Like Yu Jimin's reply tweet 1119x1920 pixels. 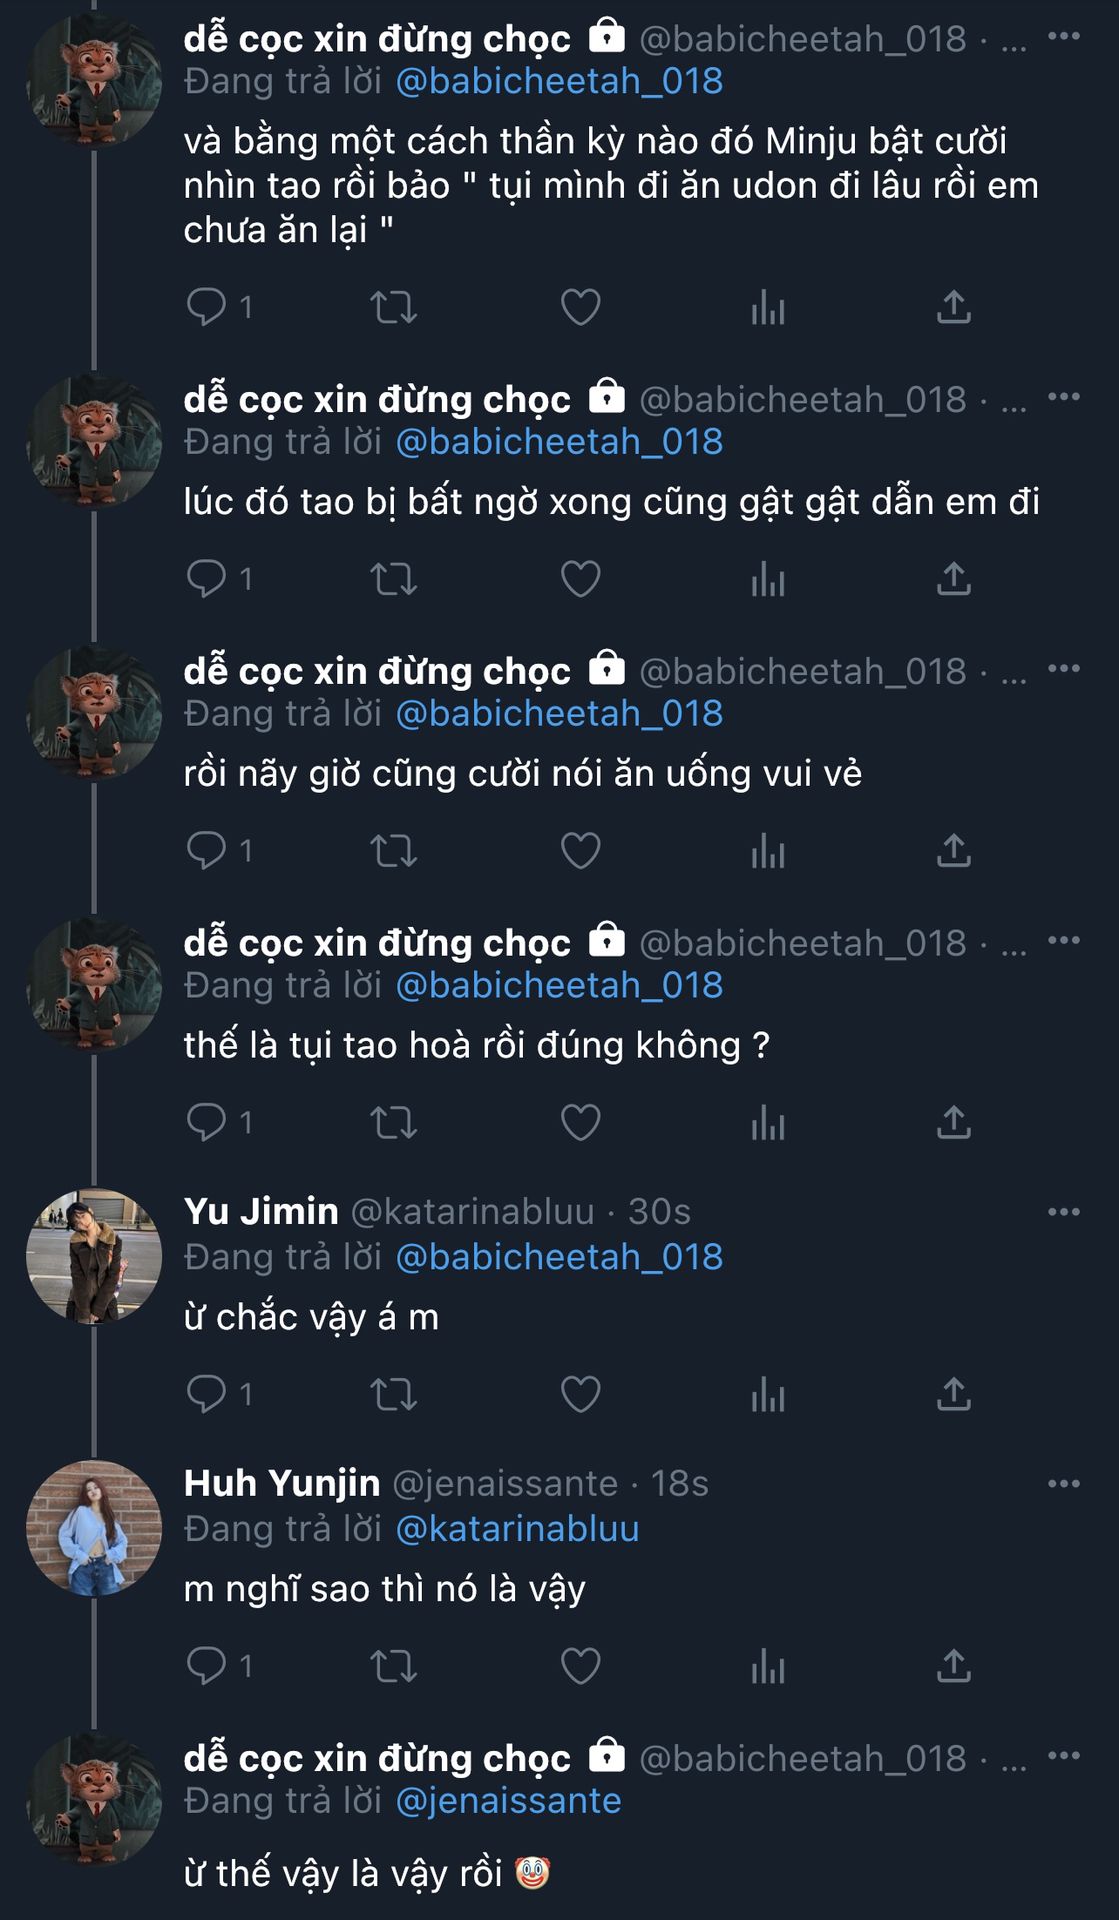pyautogui.click(x=580, y=1394)
